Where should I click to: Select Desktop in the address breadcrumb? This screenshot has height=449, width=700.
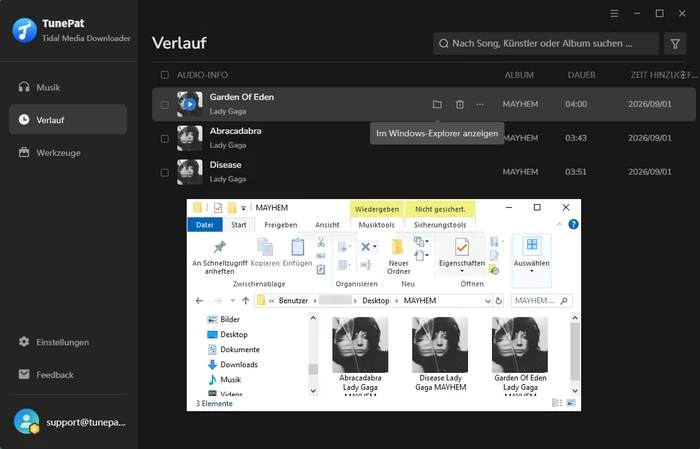(376, 301)
